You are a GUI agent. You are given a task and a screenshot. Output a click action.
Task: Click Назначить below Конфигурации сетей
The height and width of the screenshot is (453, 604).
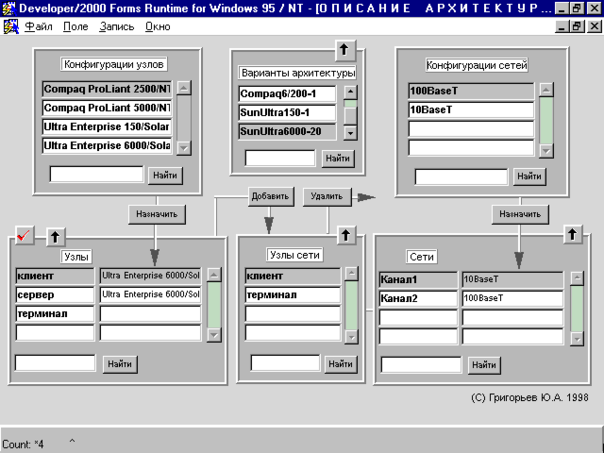click(x=520, y=214)
